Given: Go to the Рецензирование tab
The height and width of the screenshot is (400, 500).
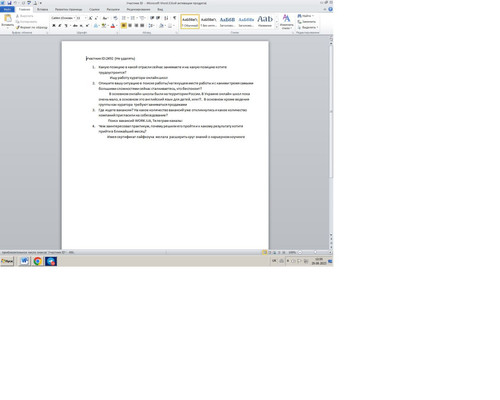Looking at the screenshot, I should (x=138, y=9).
